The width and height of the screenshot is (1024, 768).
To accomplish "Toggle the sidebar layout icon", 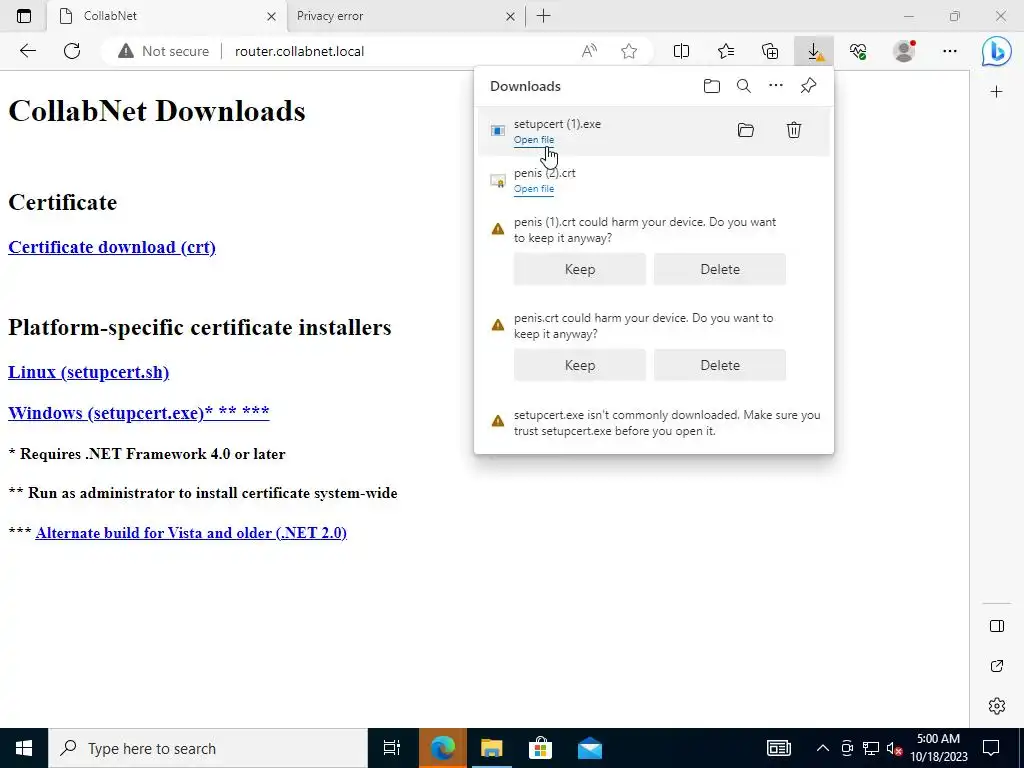I will click(x=997, y=626).
